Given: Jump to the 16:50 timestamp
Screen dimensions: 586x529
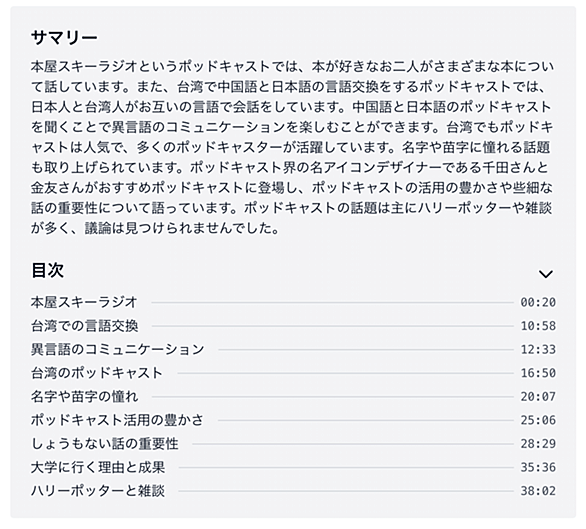Looking at the screenshot, I should pyautogui.click(x=538, y=373).
